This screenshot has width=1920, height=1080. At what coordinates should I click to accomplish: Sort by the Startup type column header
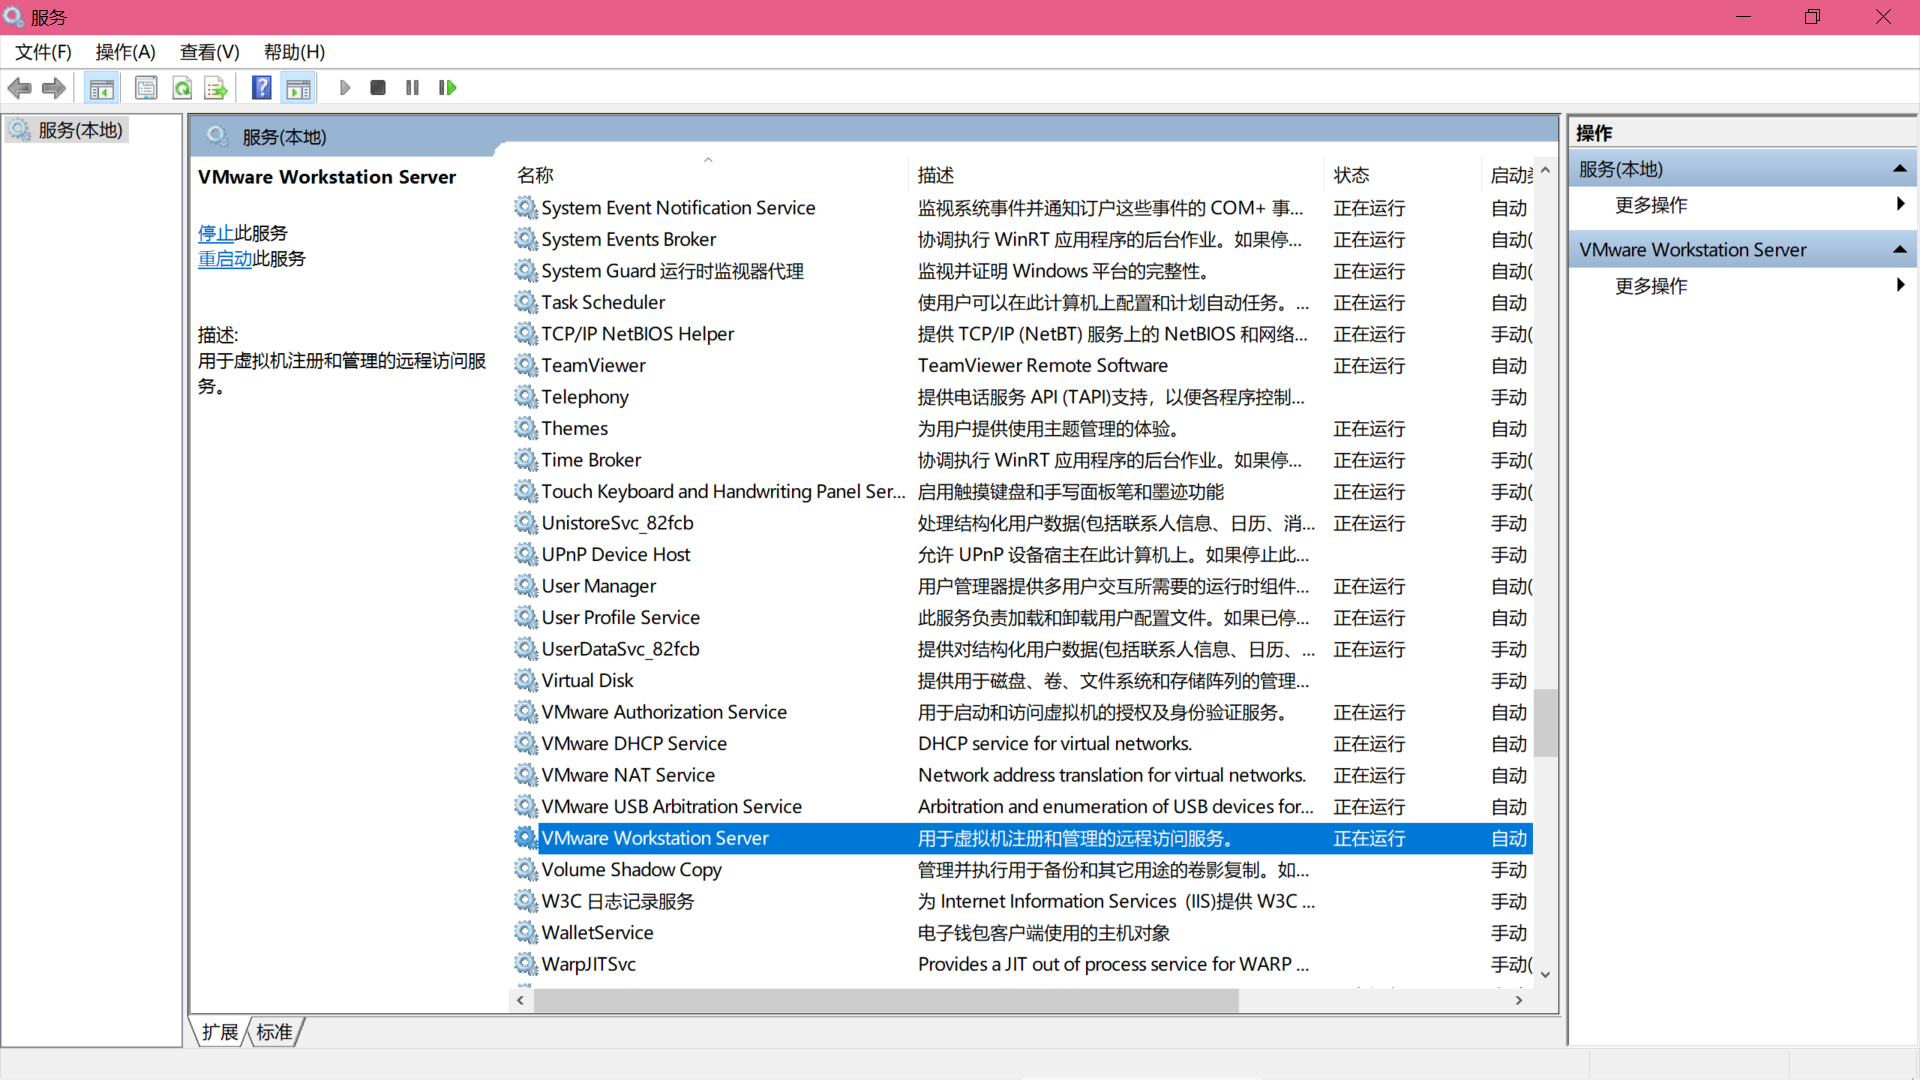[1508, 175]
